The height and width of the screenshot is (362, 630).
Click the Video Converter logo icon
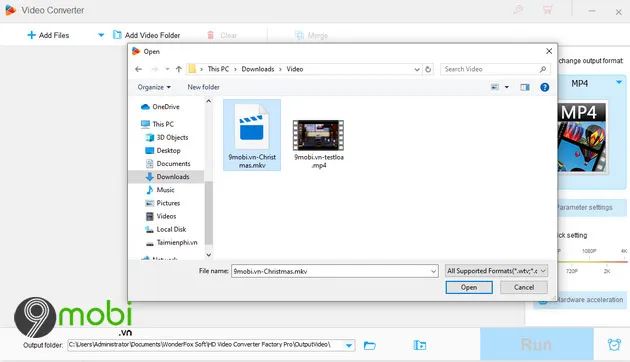[10, 10]
